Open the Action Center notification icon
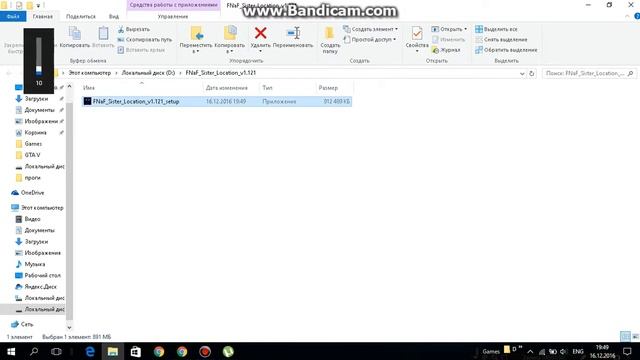 (x=627, y=351)
